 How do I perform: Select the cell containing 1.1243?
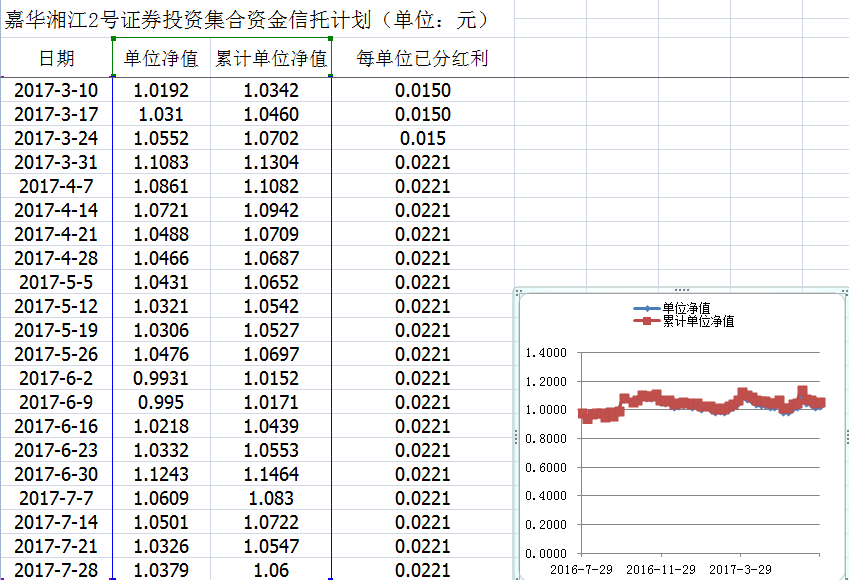click(x=162, y=475)
